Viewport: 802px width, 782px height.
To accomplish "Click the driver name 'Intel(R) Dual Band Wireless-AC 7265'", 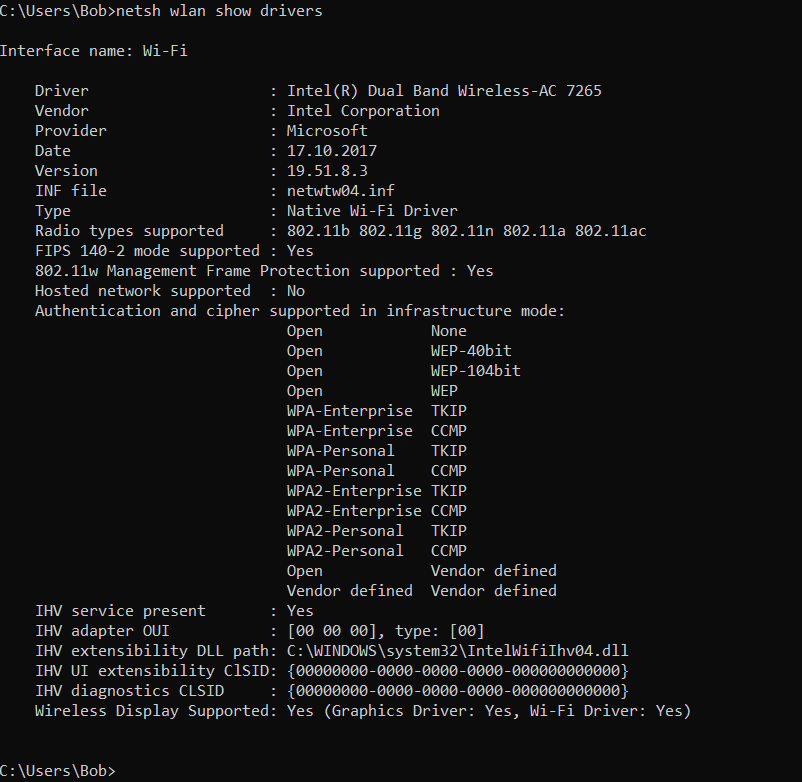I will [444, 91].
